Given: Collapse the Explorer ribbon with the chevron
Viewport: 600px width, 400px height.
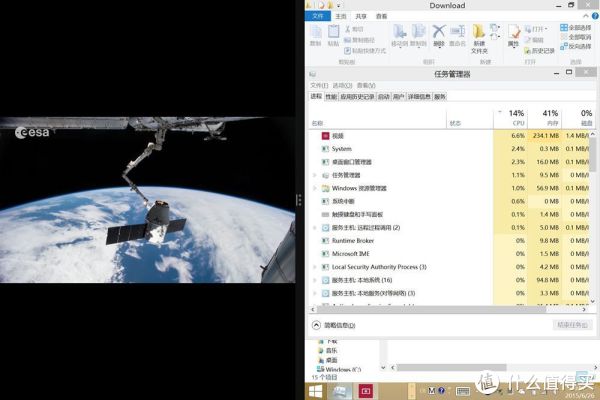Looking at the screenshot, I should pyautogui.click(x=586, y=16).
